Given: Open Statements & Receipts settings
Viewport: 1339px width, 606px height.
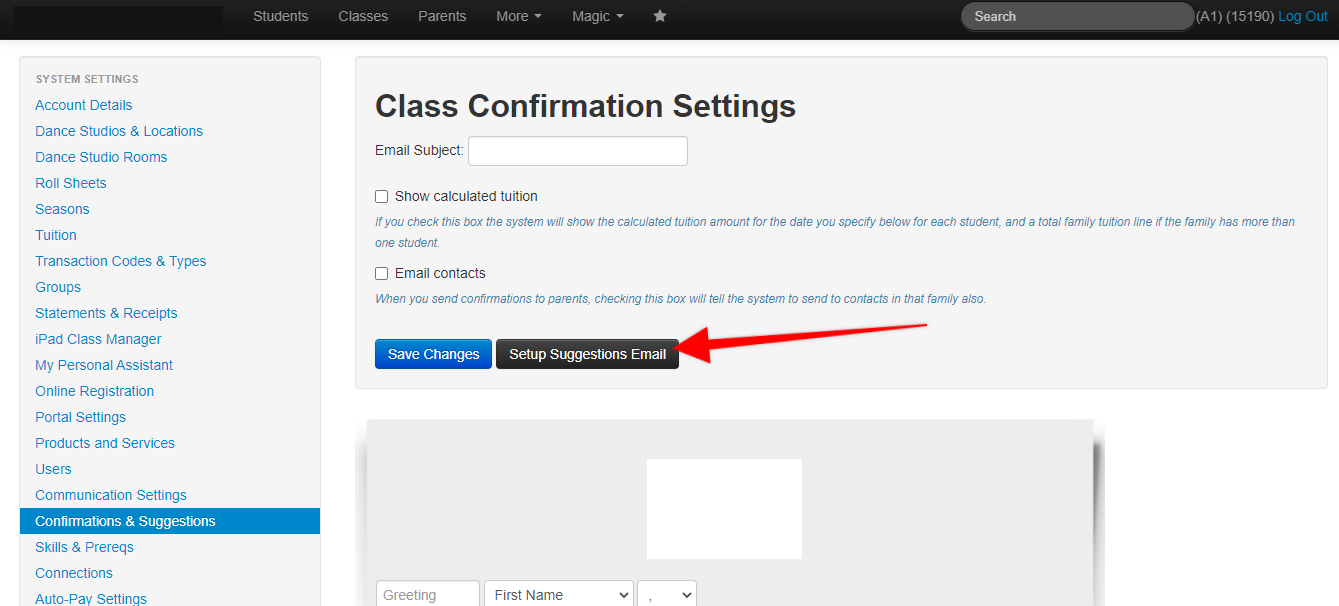Looking at the screenshot, I should (106, 313).
